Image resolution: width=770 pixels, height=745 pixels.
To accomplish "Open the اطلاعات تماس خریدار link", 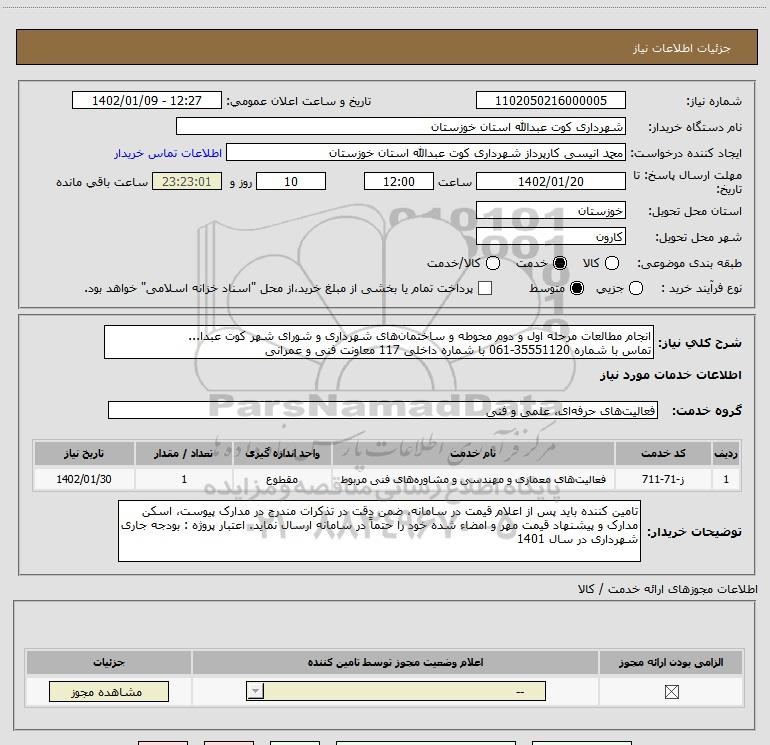I will (x=168, y=153).
